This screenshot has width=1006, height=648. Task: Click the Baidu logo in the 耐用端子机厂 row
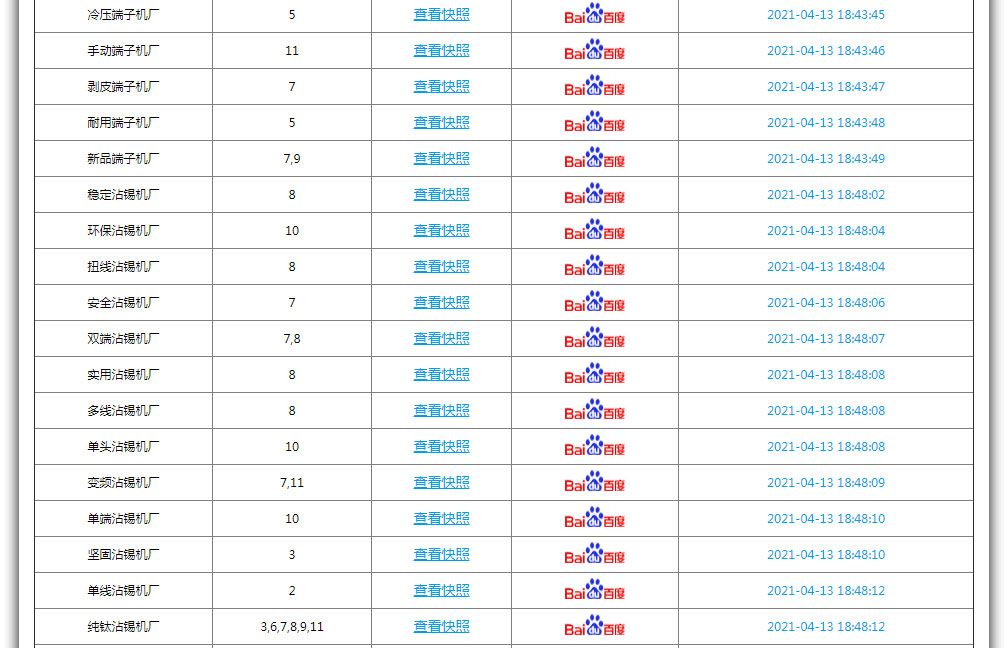[x=595, y=122]
